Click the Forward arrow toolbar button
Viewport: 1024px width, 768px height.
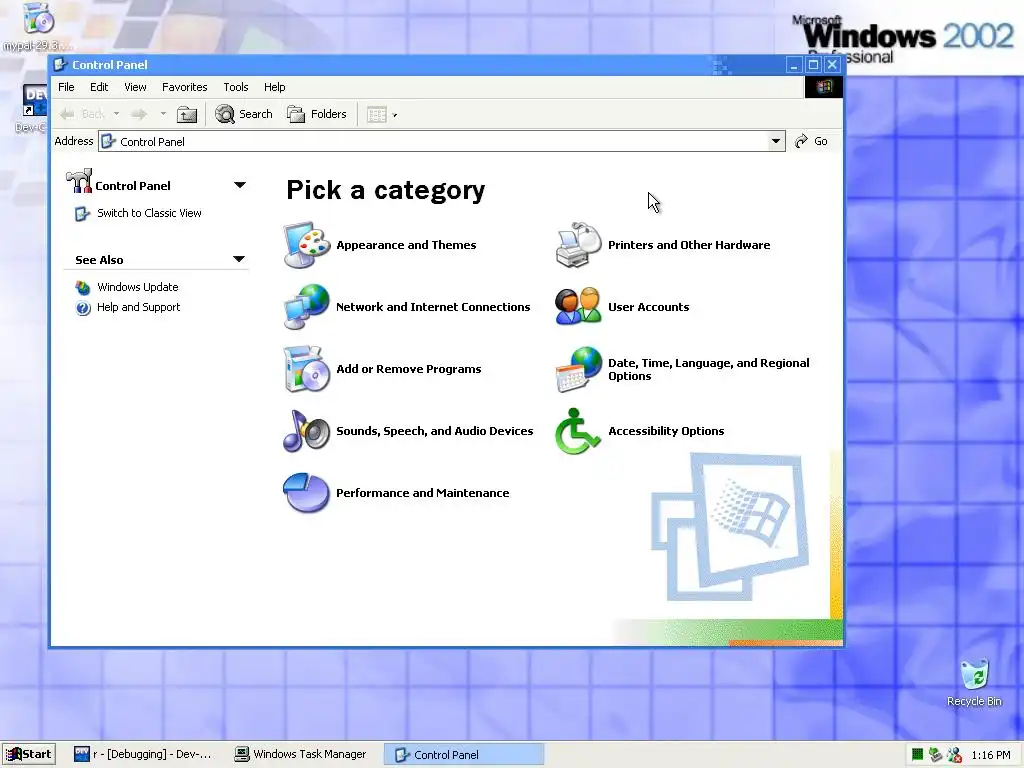click(x=139, y=114)
